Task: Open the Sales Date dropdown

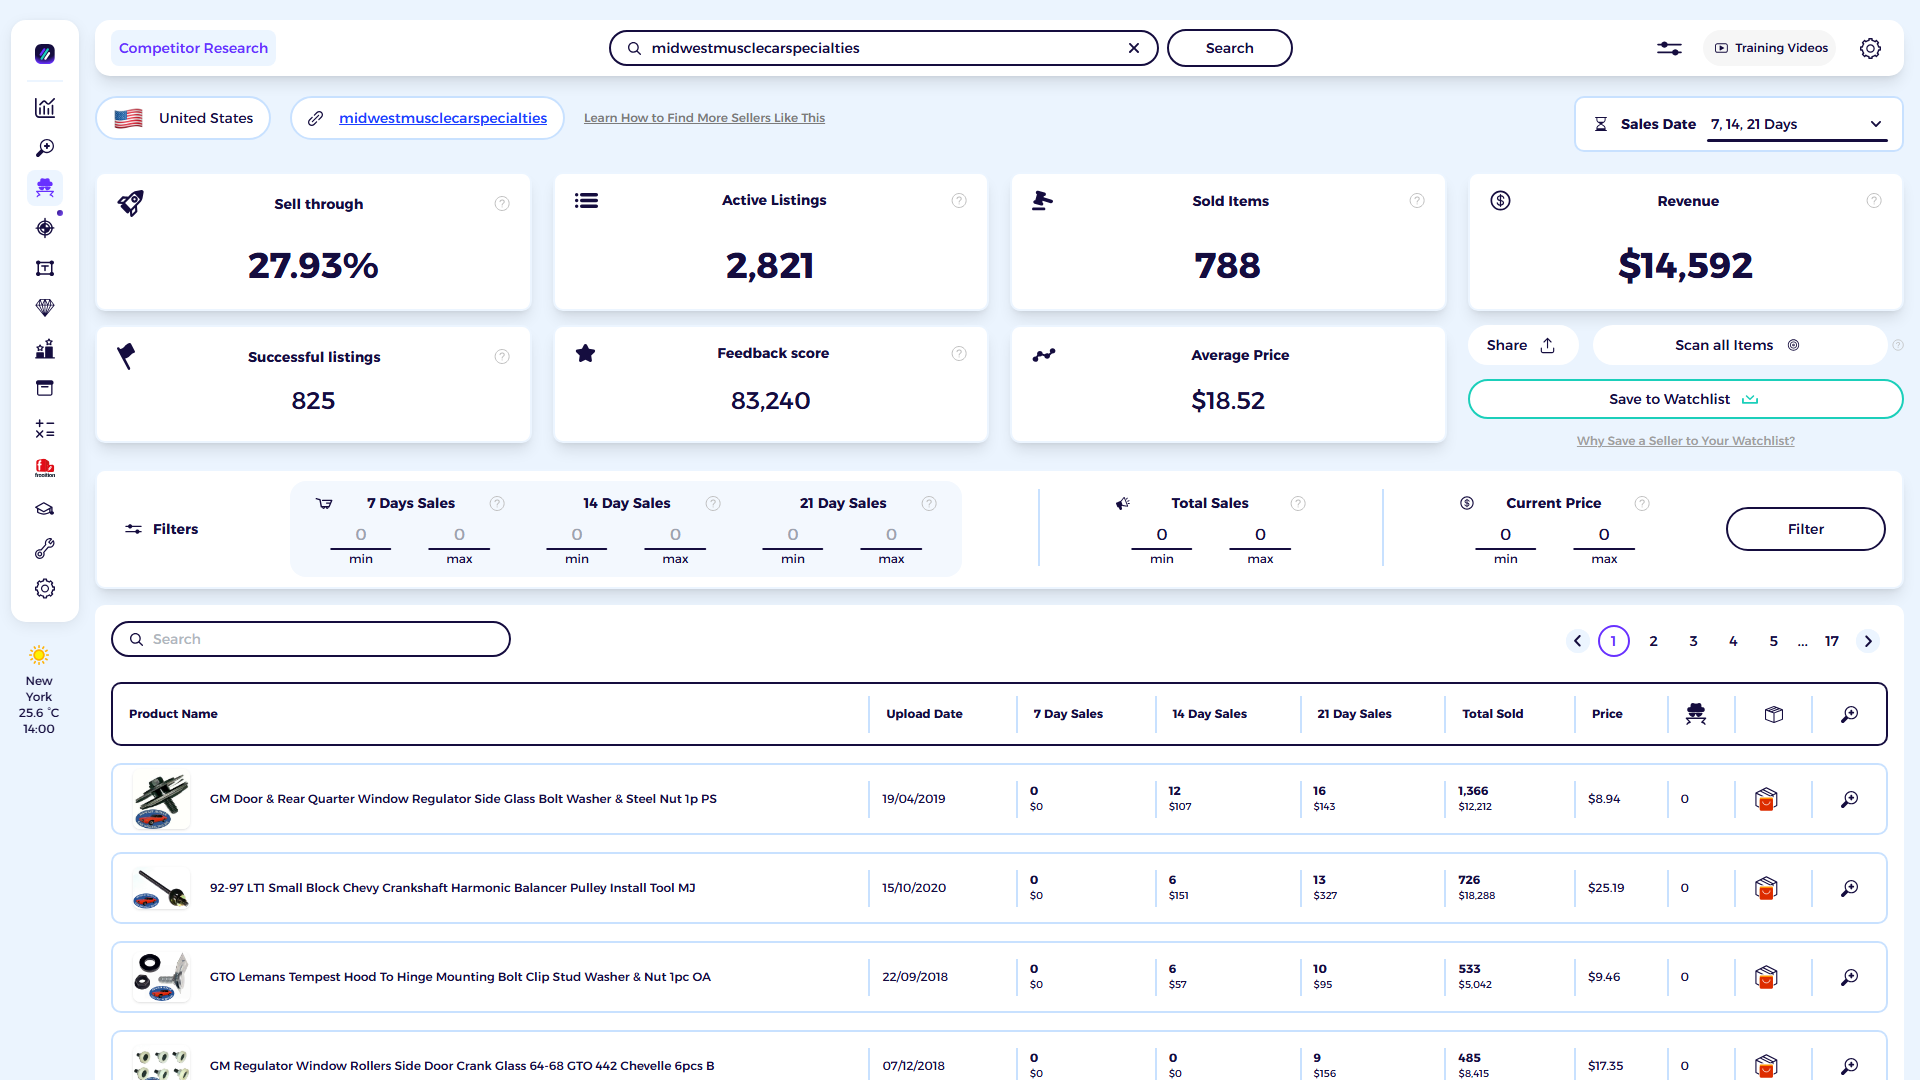Action: (x=1797, y=125)
